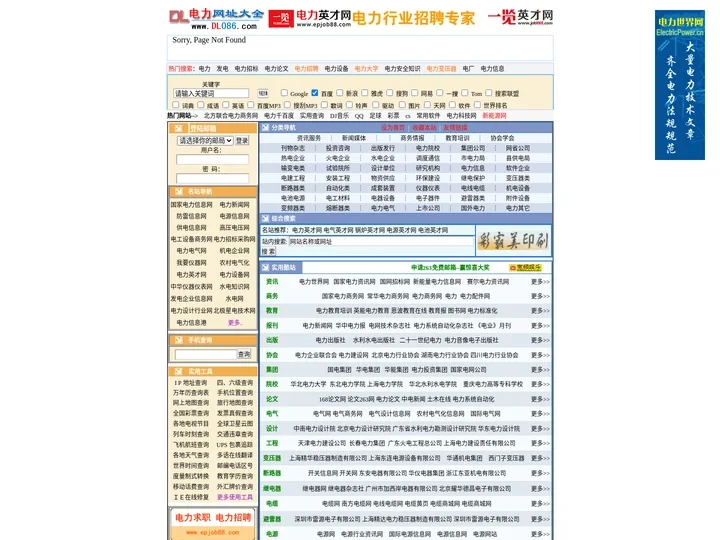Open the 请选择你的邮箱 dropdown
This screenshot has width=720, height=540.
pos(205,141)
